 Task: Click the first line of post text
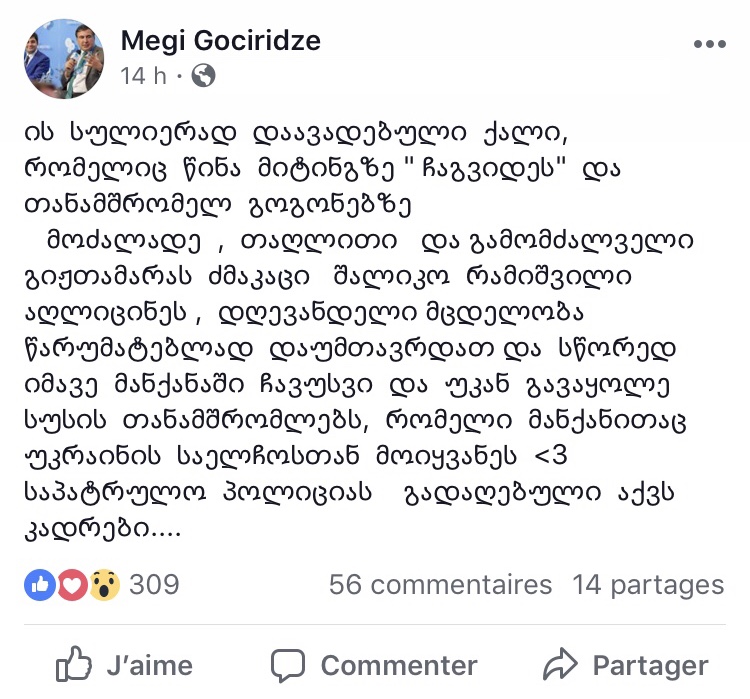pos(296,133)
